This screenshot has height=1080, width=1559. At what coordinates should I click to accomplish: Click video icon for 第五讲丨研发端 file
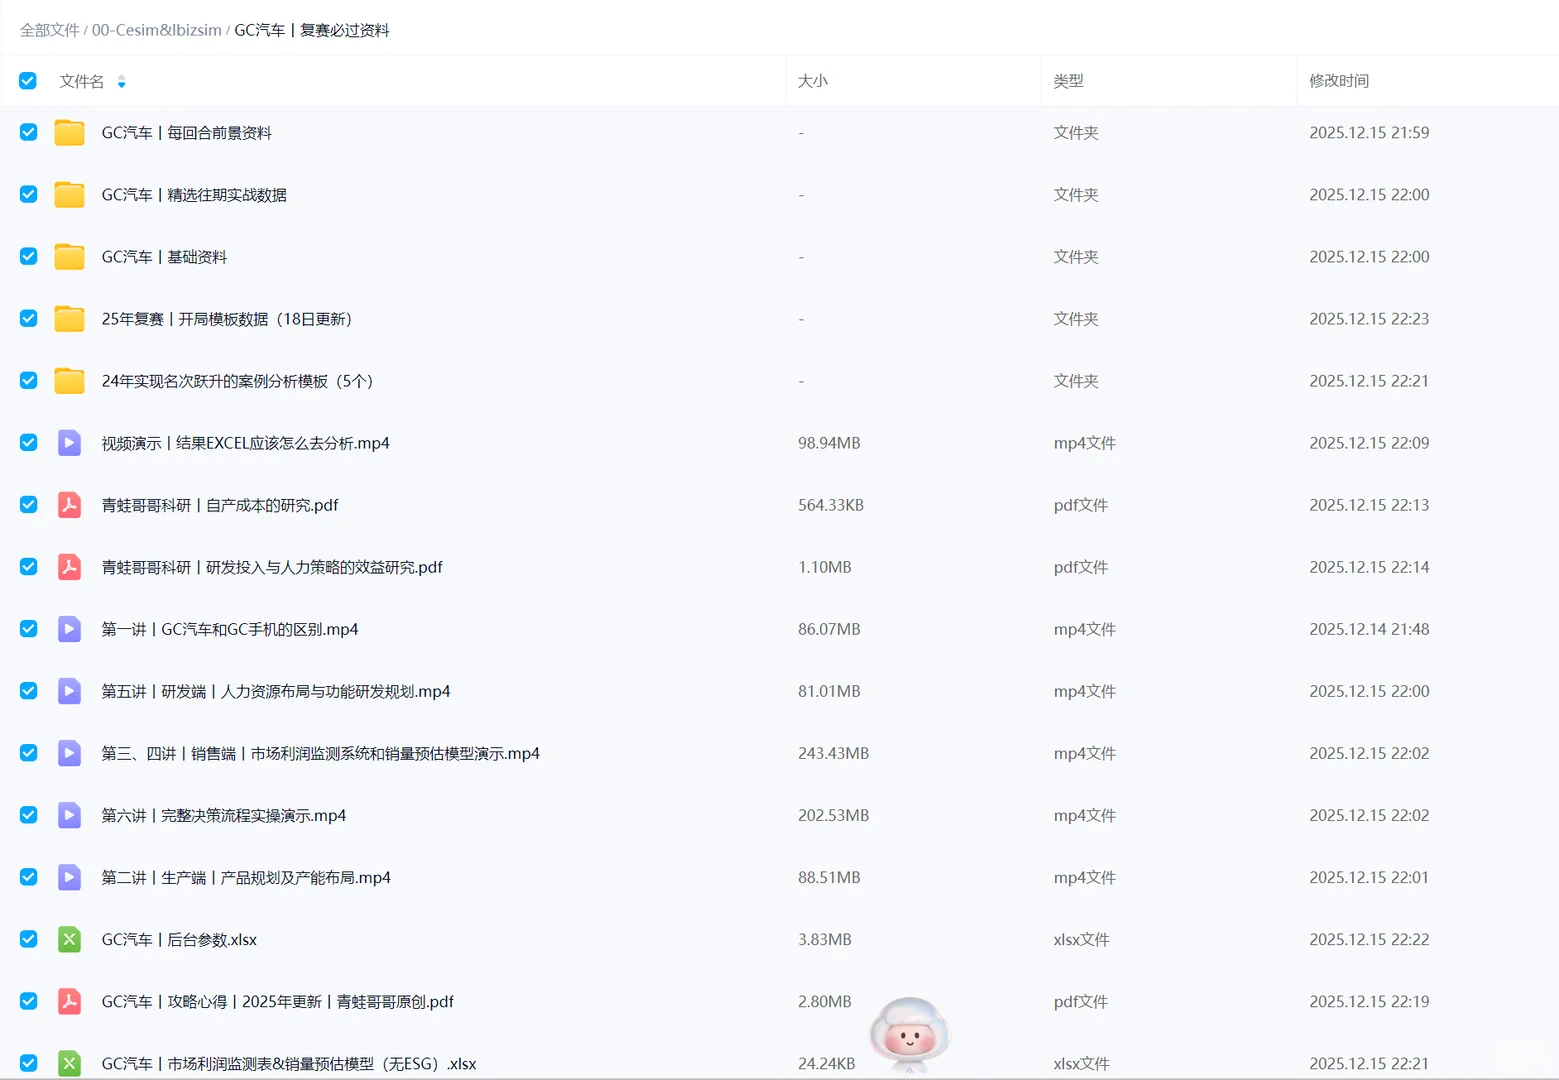[x=69, y=691]
